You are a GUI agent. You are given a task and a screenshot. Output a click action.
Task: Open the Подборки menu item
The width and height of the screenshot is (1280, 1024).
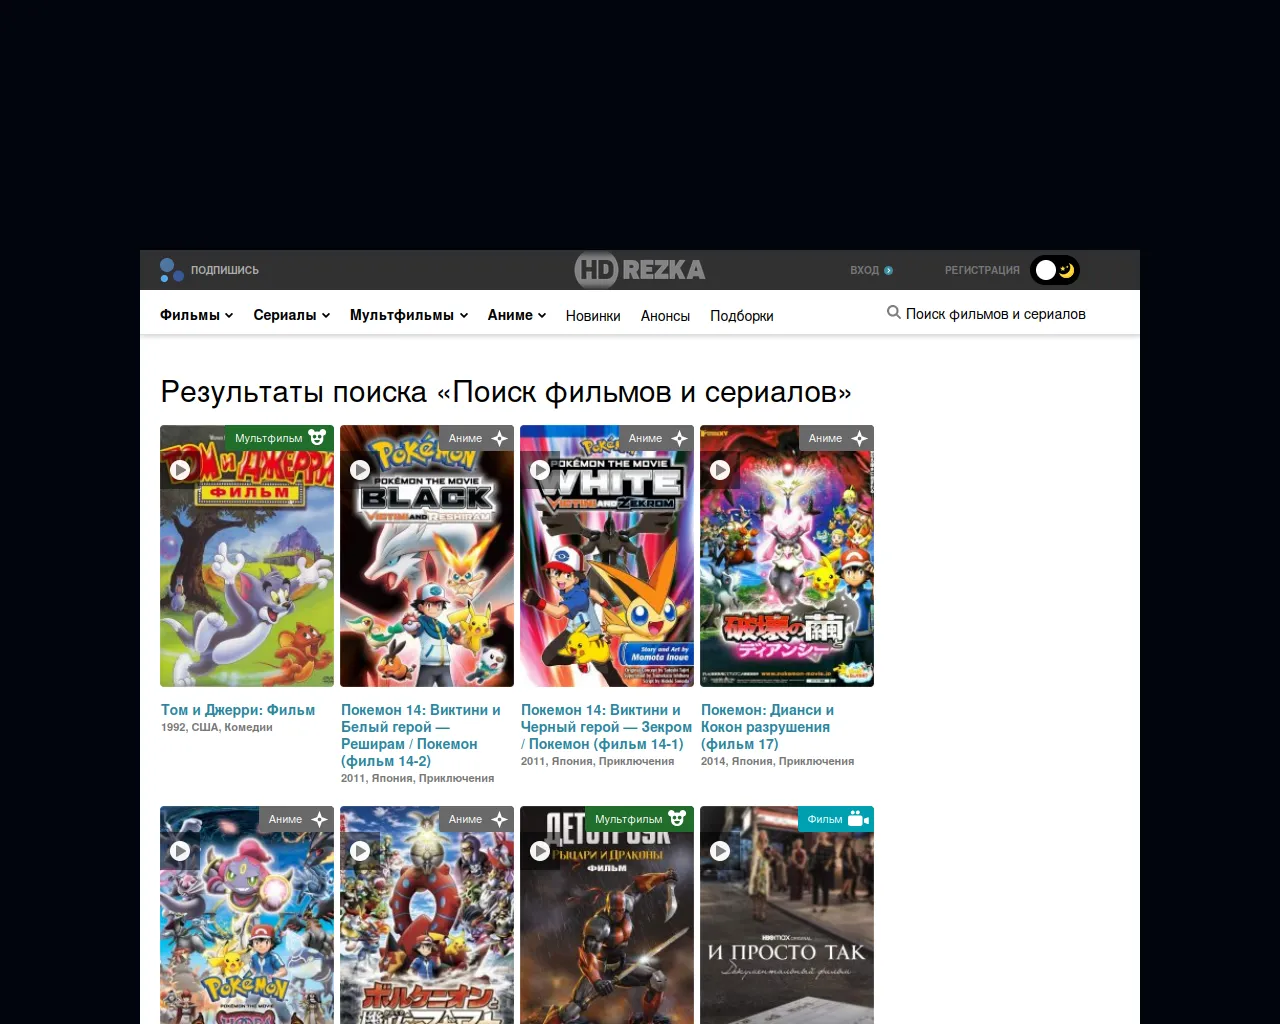(742, 316)
